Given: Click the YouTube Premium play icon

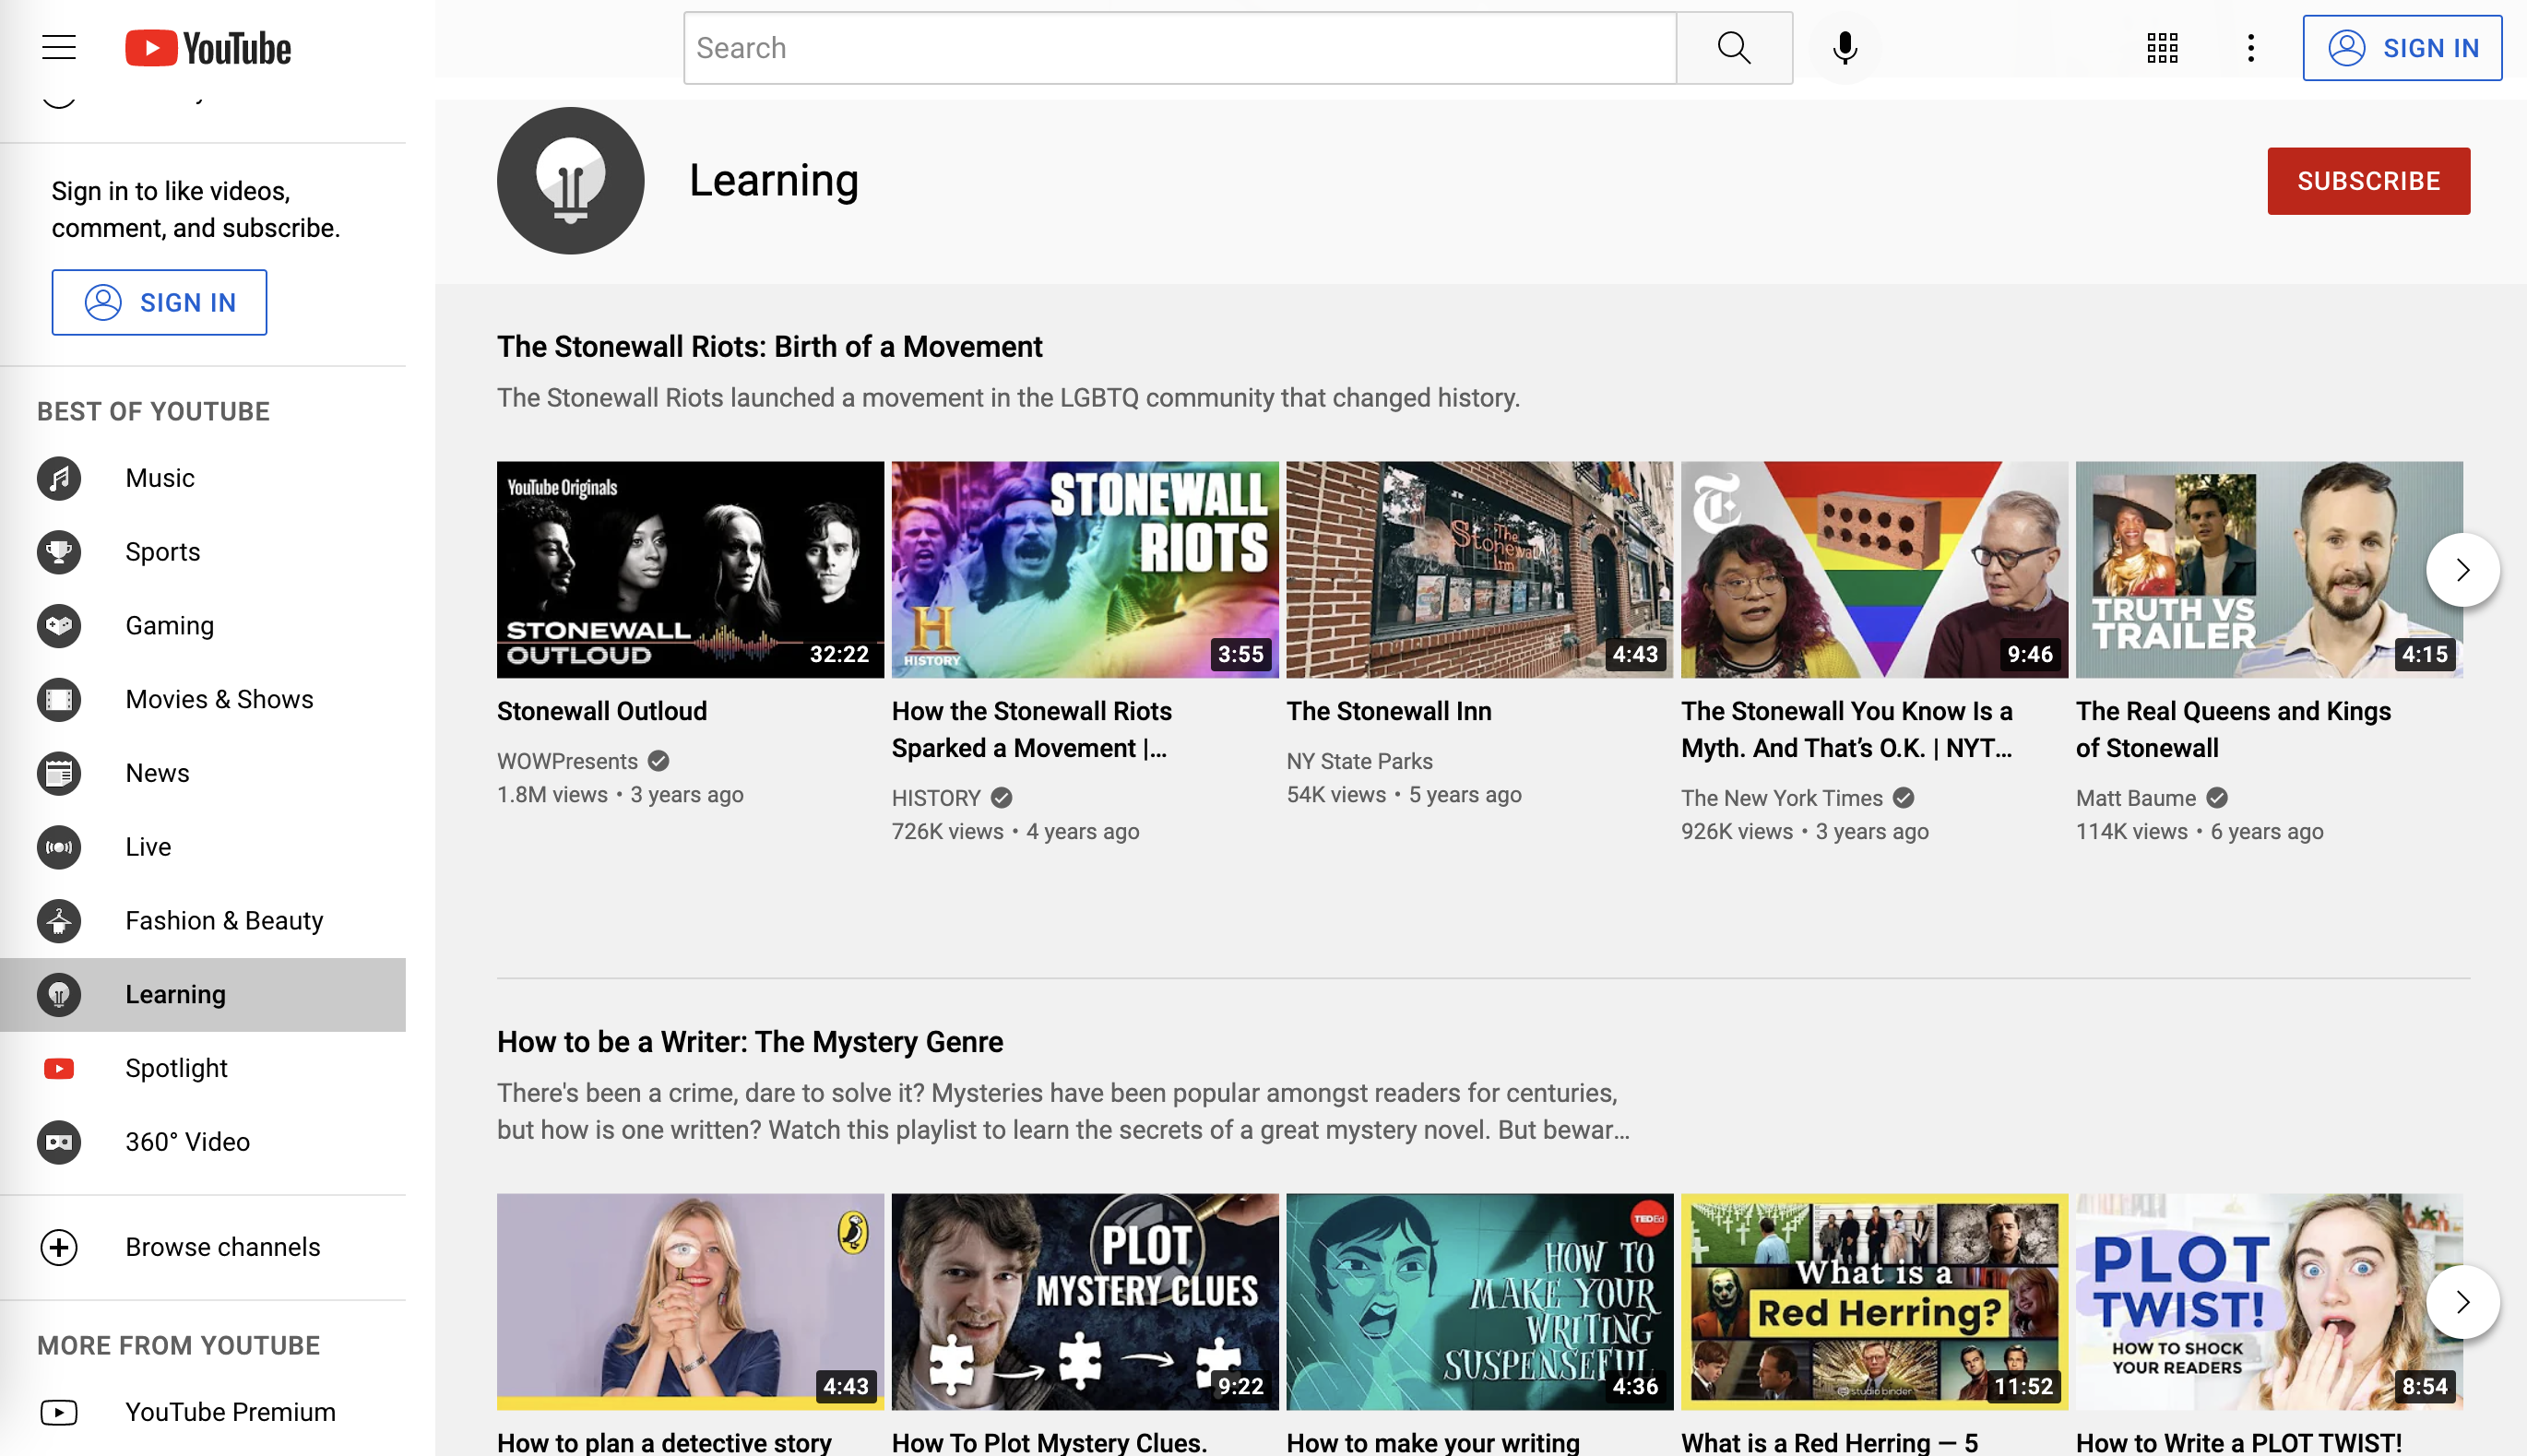Looking at the screenshot, I should click(59, 1412).
